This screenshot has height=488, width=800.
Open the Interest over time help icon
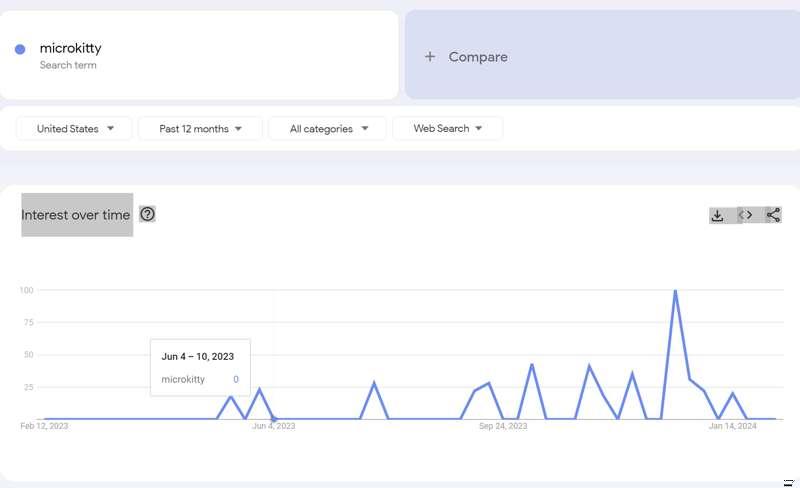pyautogui.click(x=147, y=214)
